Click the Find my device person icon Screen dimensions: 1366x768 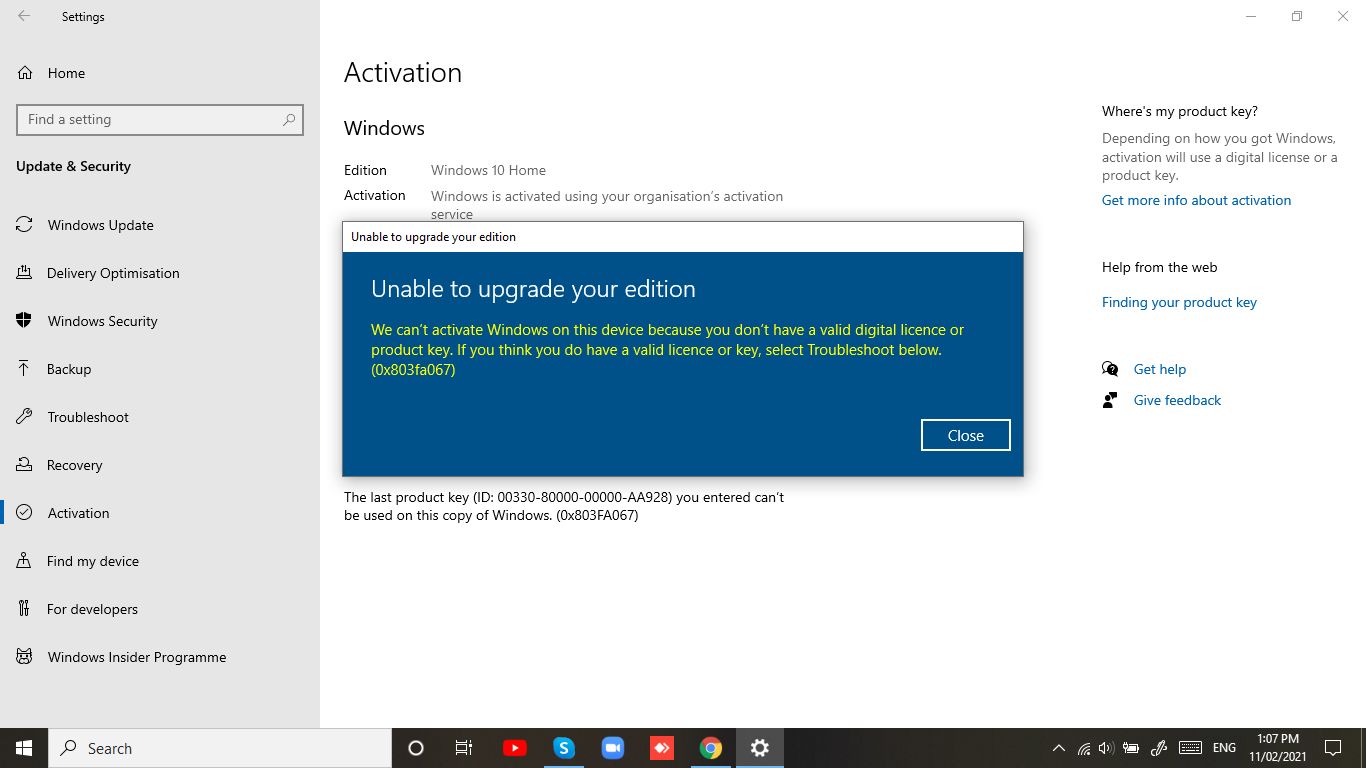24,561
